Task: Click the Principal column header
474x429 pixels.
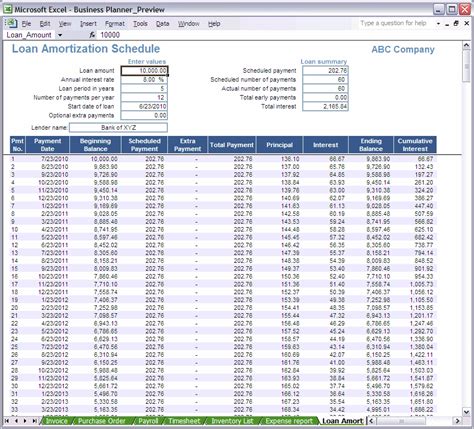Action: pyautogui.click(x=279, y=145)
